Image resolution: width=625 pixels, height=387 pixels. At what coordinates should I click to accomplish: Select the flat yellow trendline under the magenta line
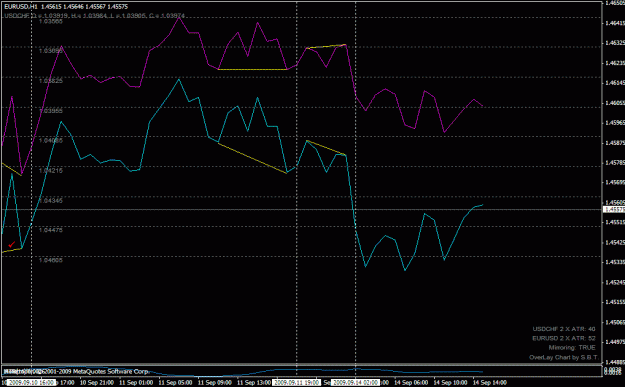pos(252,69)
